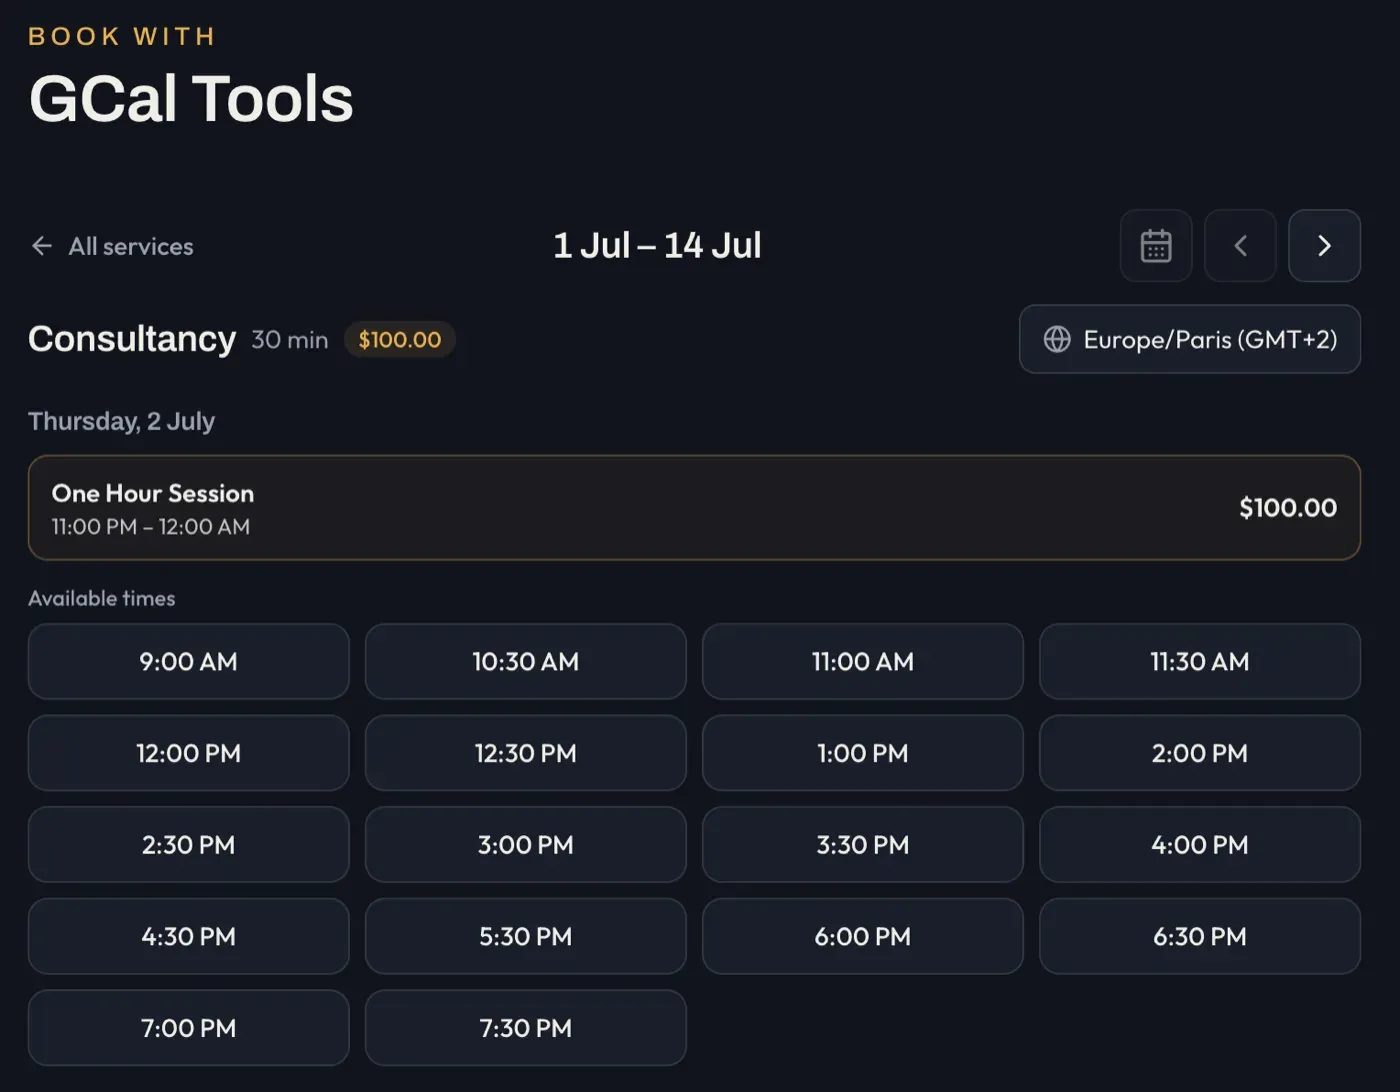Click the Thursday, 2 July date label
Image resolution: width=1400 pixels, height=1092 pixels.
tap(121, 421)
